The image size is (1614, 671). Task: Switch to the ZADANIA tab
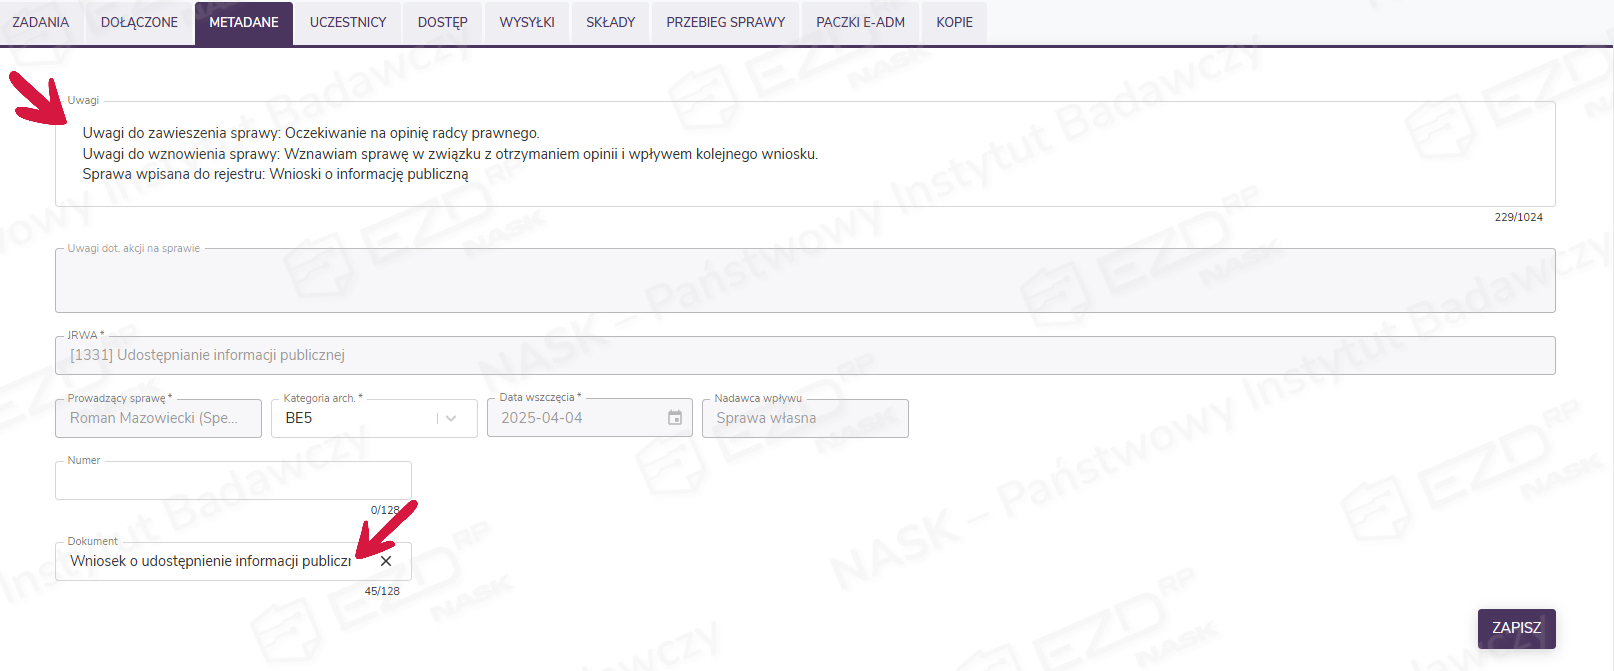[x=41, y=22]
